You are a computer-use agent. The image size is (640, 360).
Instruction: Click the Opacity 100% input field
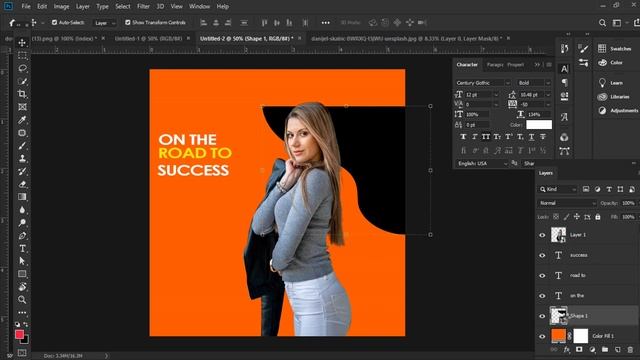click(628, 203)
